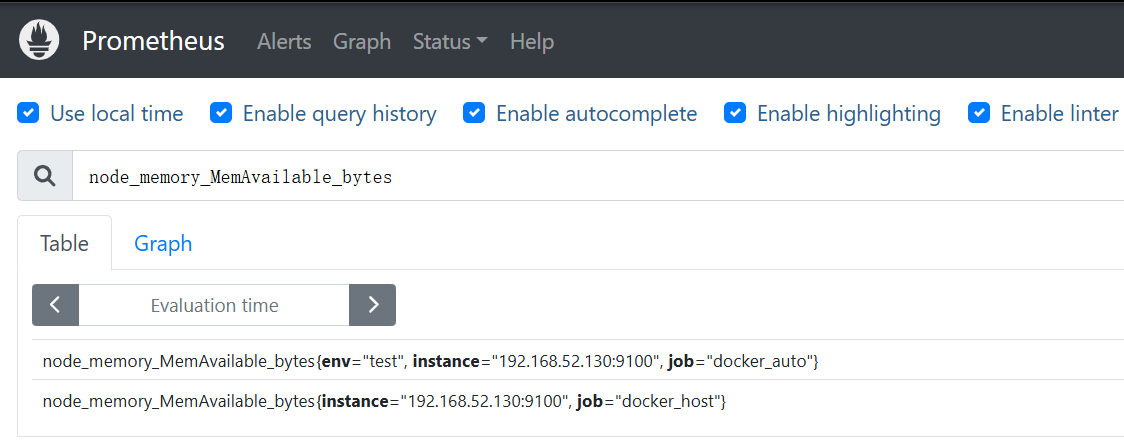Switch to the Graph tab
Screen dimensions: 1124x447
tap(163, 243)
